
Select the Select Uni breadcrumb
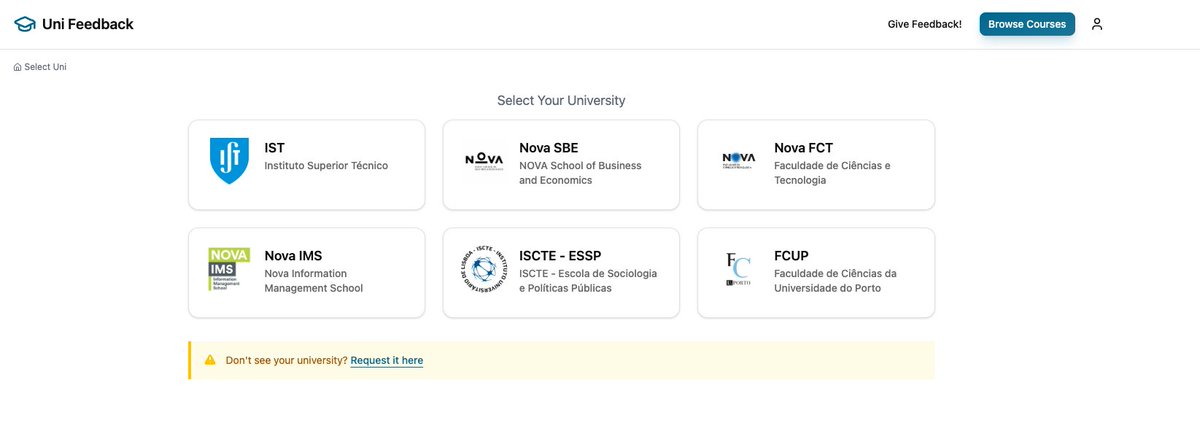(45, 67)
